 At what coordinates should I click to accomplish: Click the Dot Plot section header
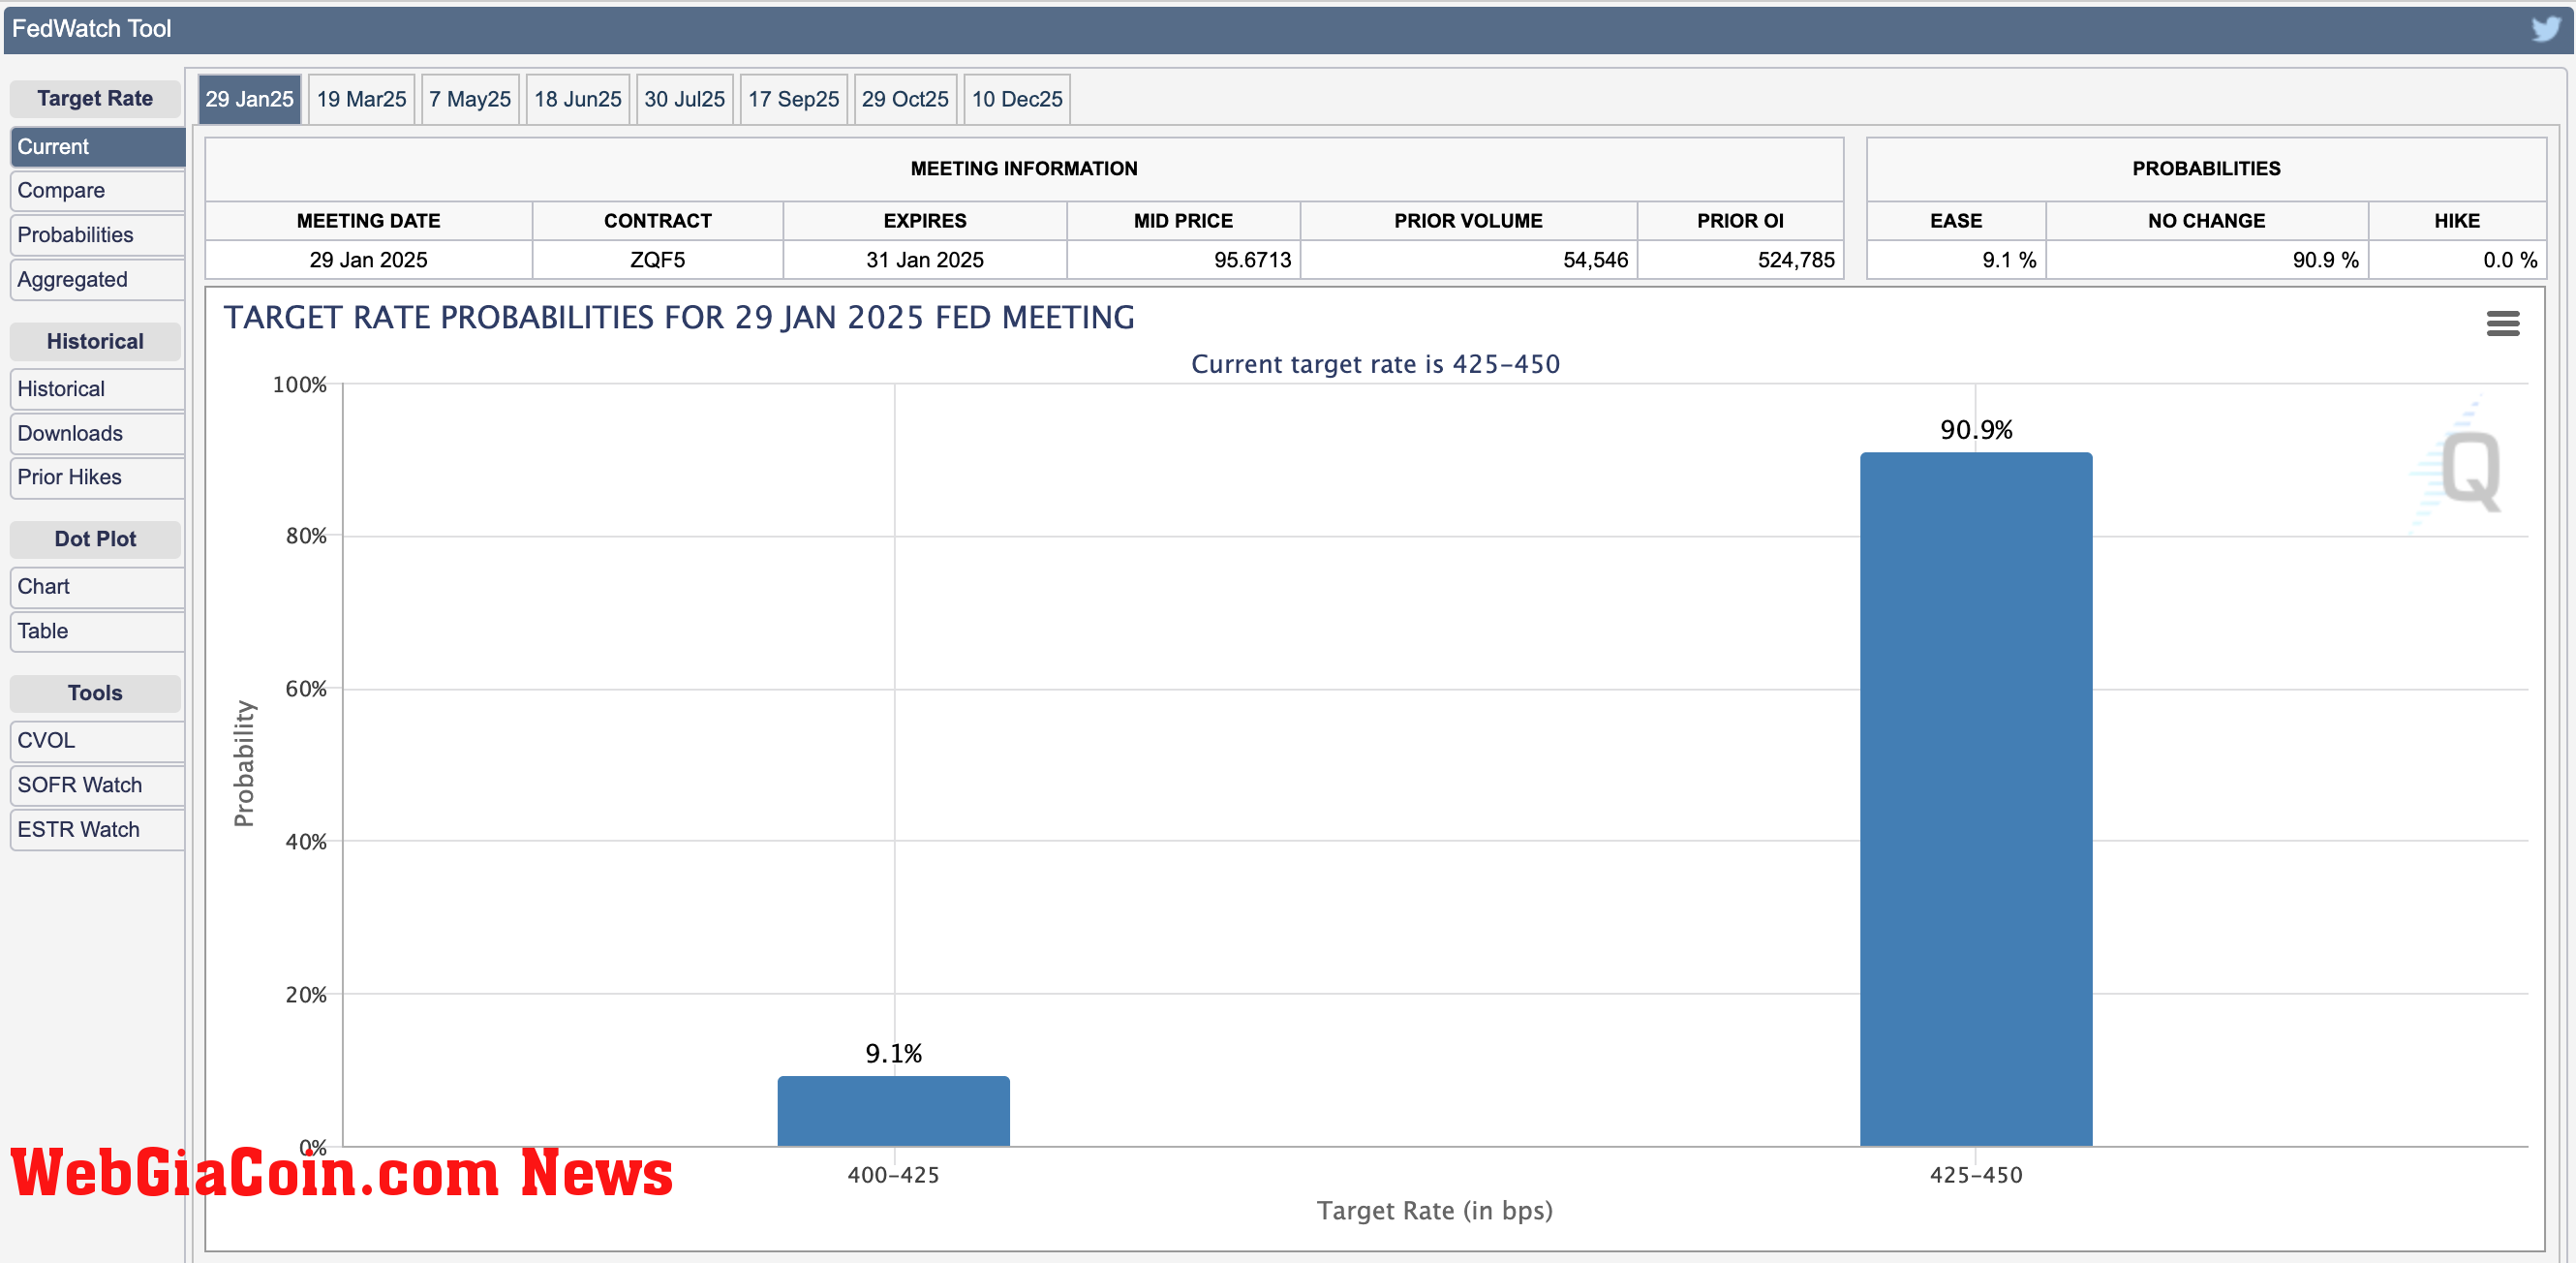[95, 539]
